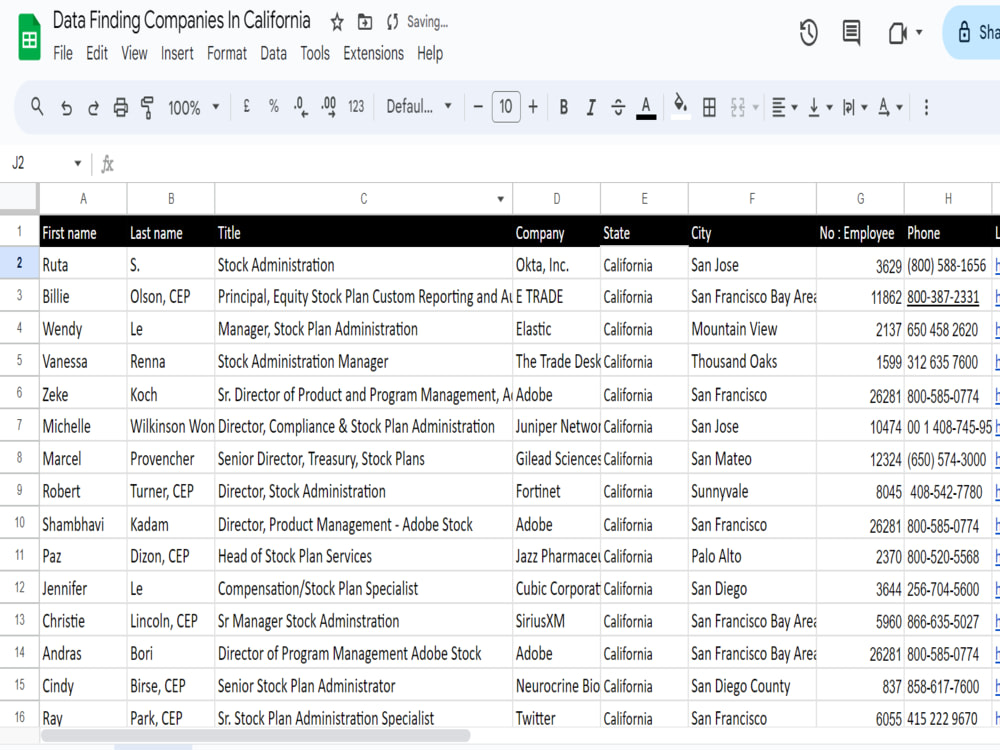Image resolution: width=1000 pixels, height=750 pixels.
Task: Open the borders menu
Action: click(709, 106)
